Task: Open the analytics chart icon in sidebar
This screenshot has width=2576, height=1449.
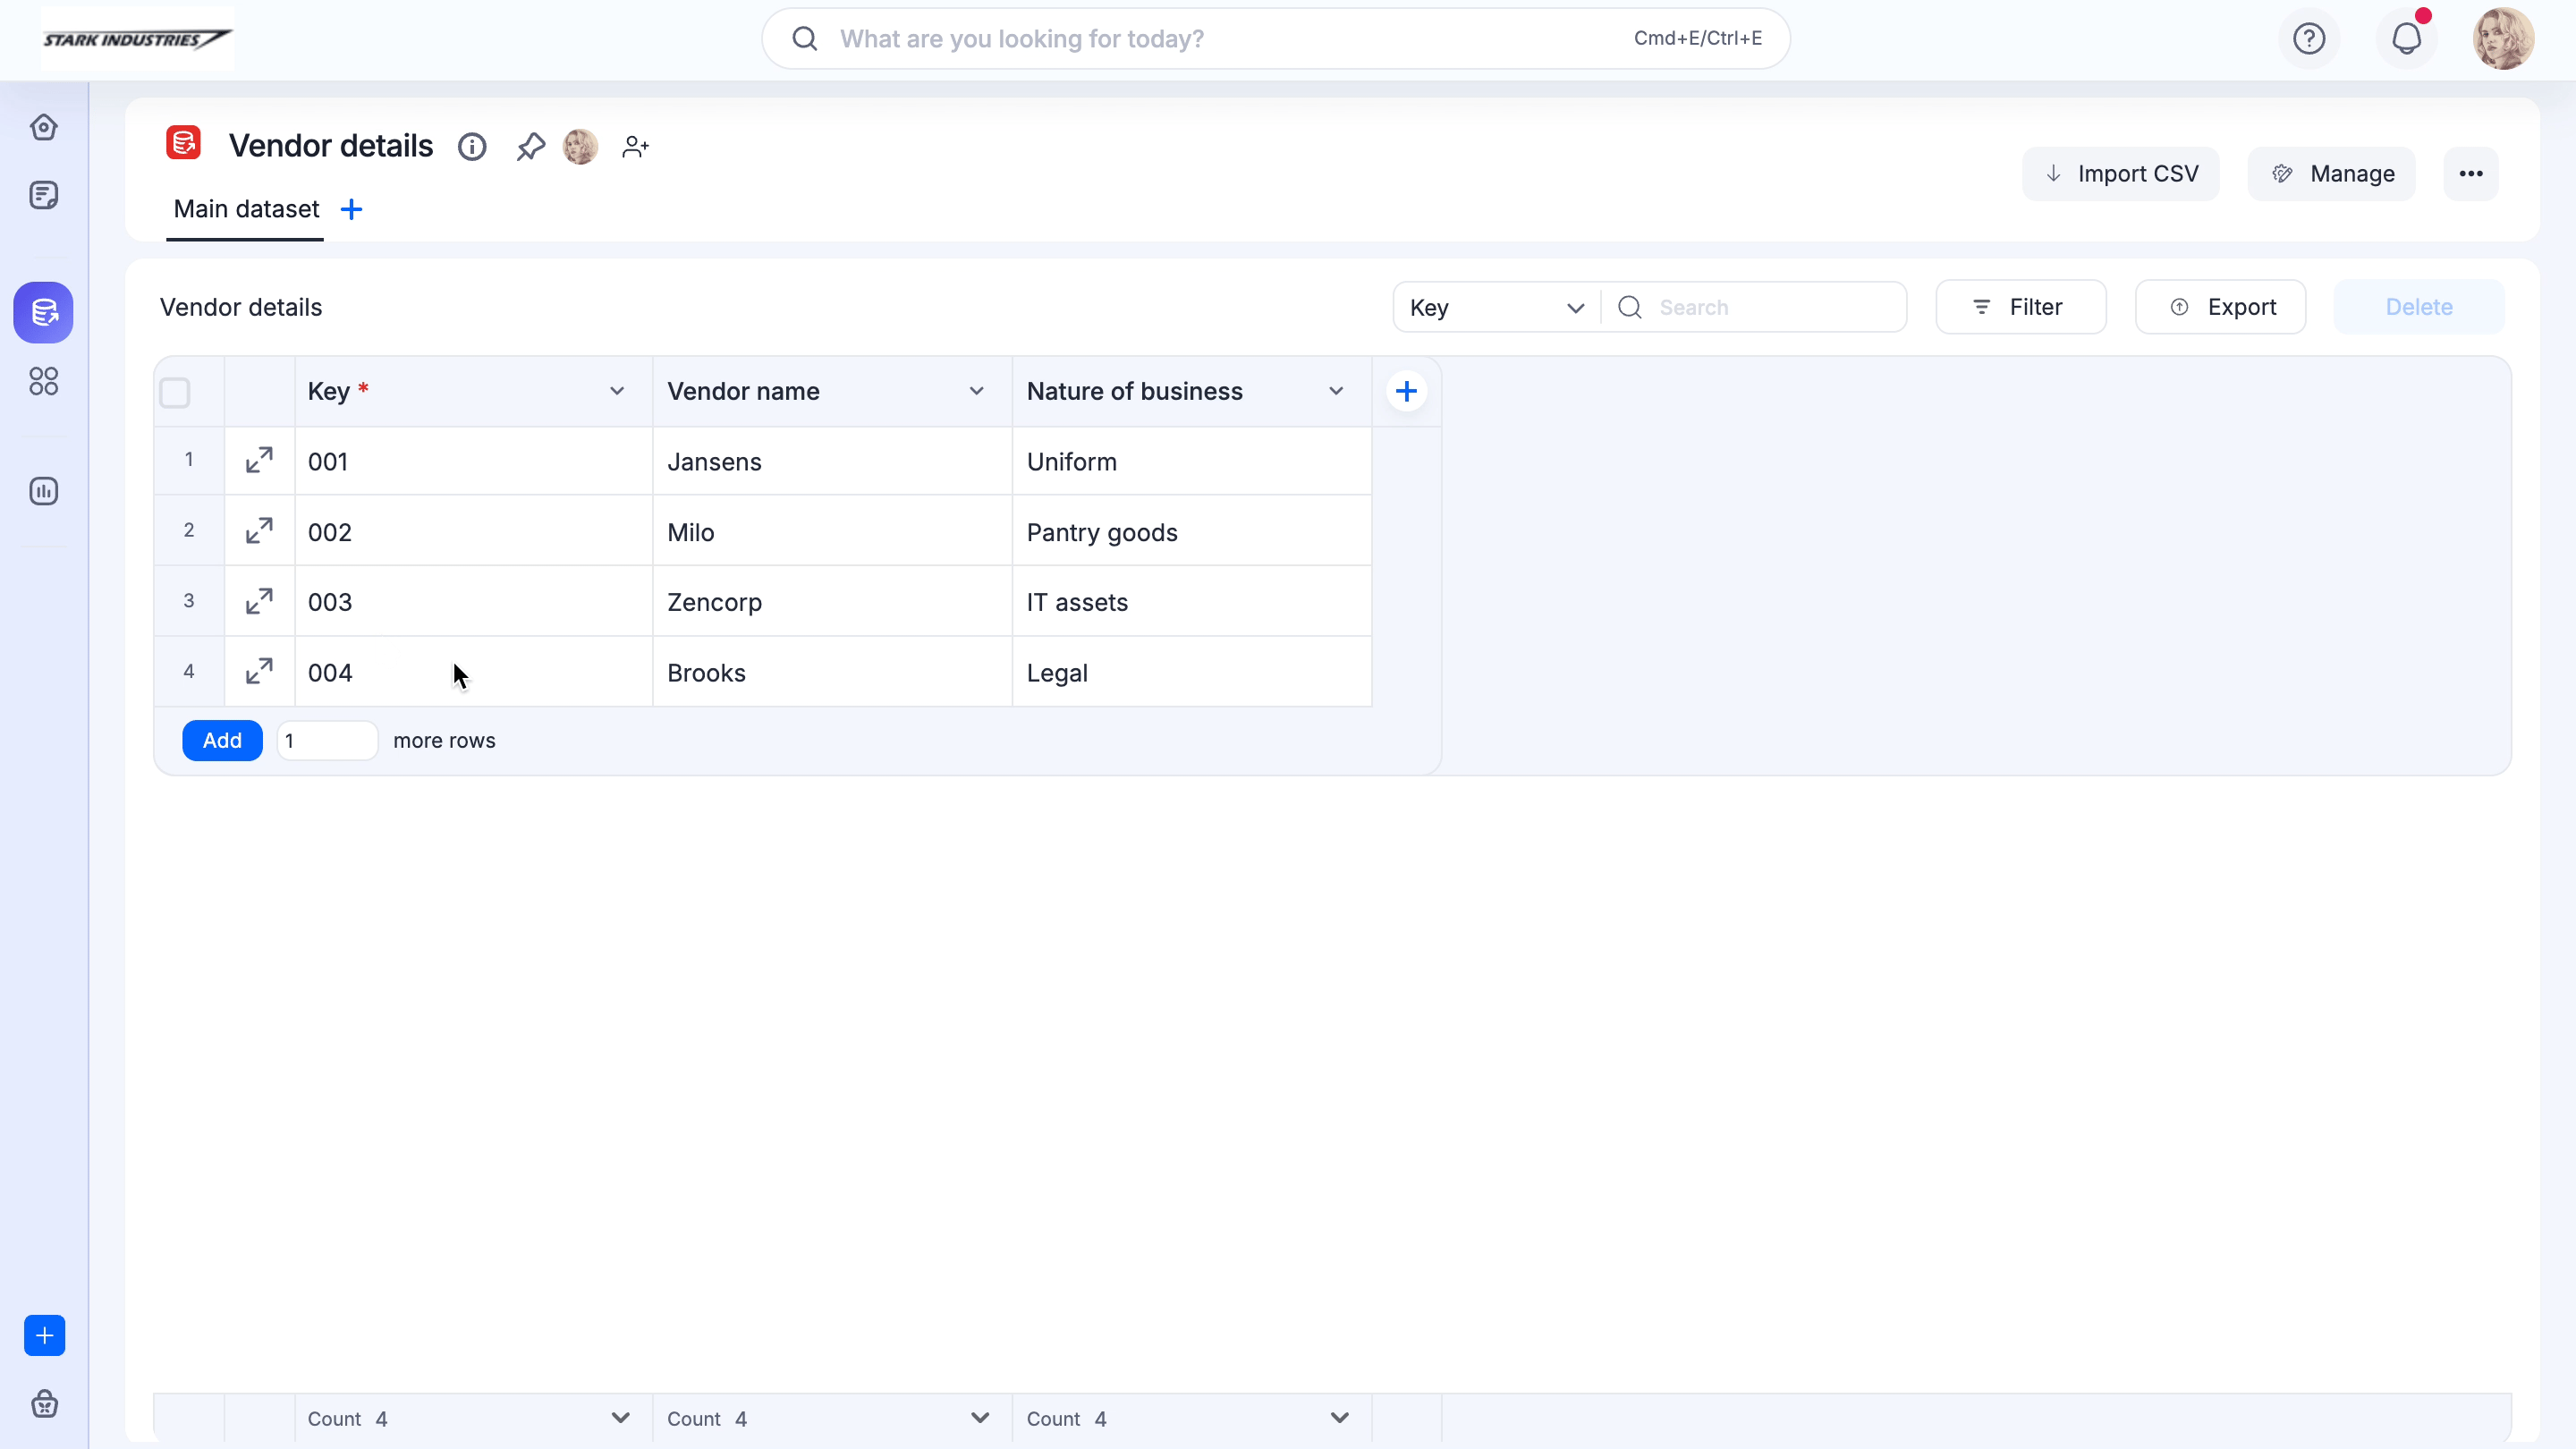Action: 43,491
